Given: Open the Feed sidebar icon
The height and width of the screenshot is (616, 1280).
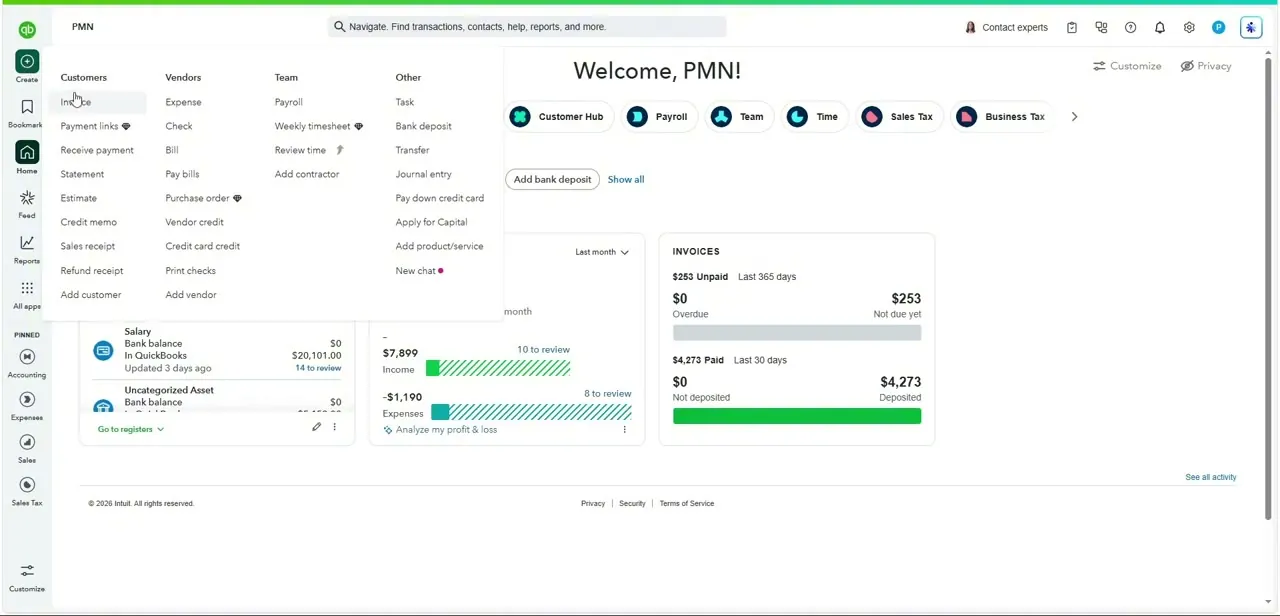Looking at the screenshot, I should pyautogui.click(x=27, y=198).
